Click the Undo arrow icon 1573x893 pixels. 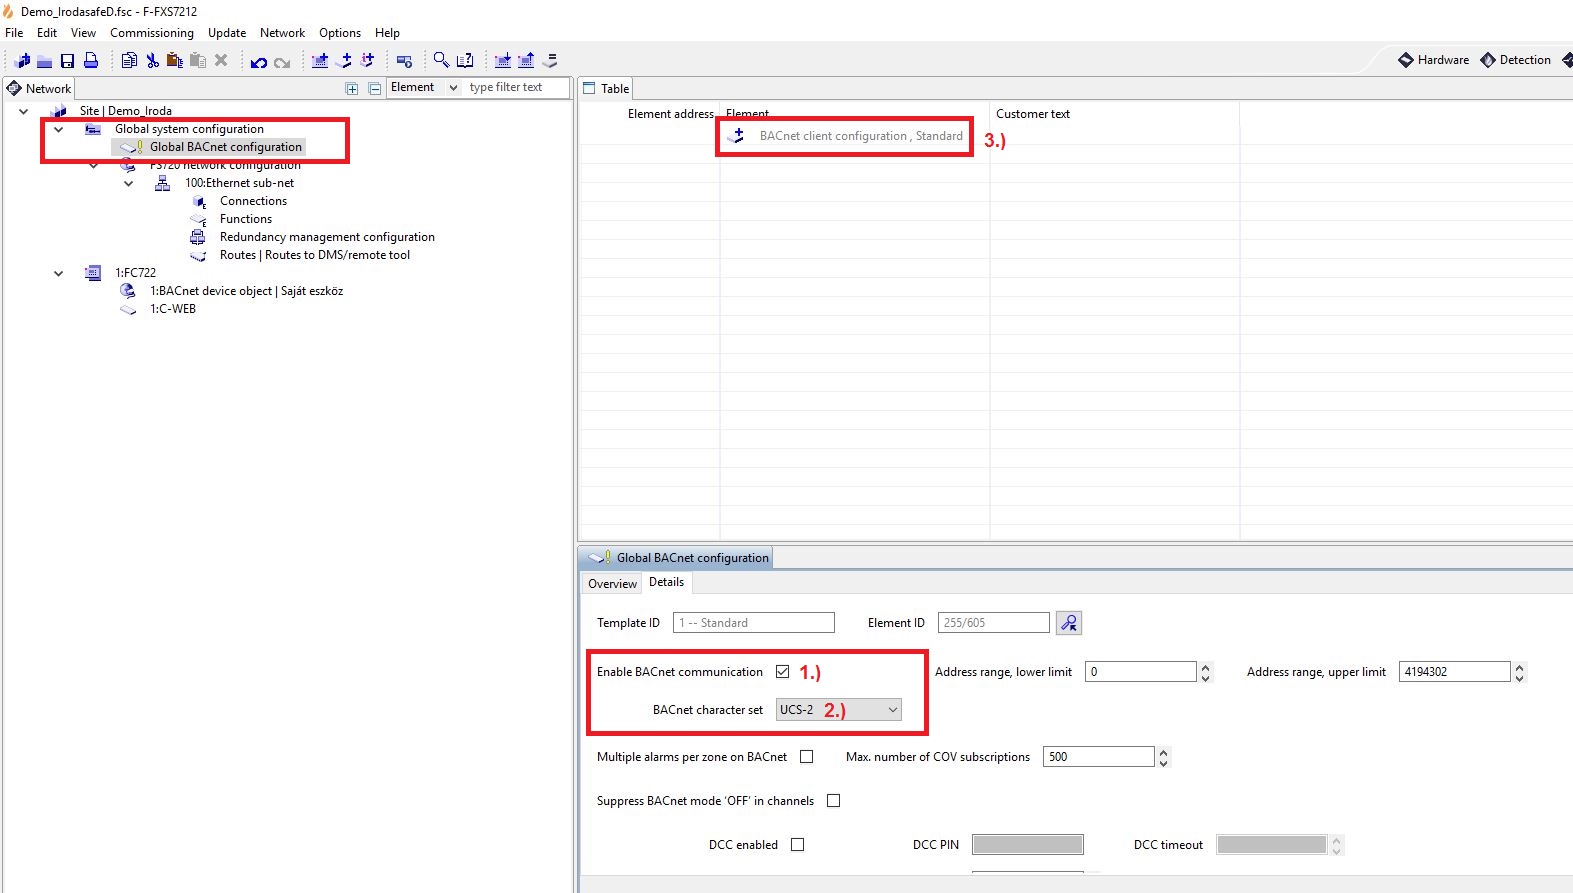258,62
